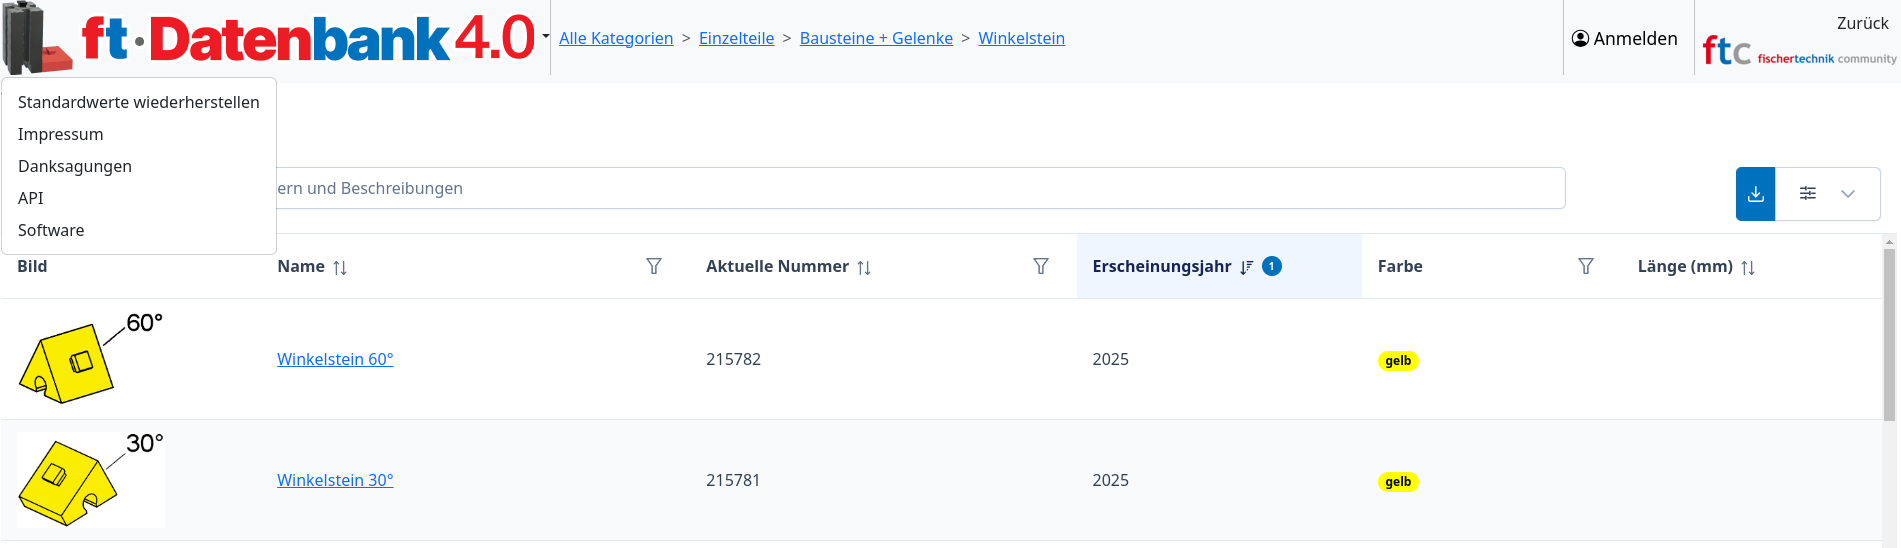Viewport: 1901px width, 548px height.
Task: Choose the API menu item
Action: [31, 198]
